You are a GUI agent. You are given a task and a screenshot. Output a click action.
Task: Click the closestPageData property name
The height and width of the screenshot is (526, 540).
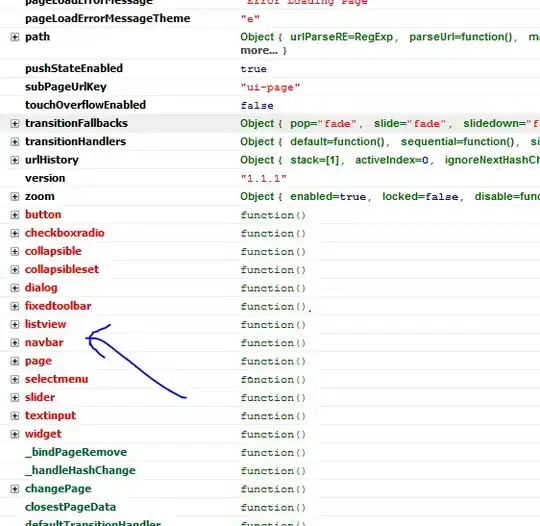click(70, 507)
